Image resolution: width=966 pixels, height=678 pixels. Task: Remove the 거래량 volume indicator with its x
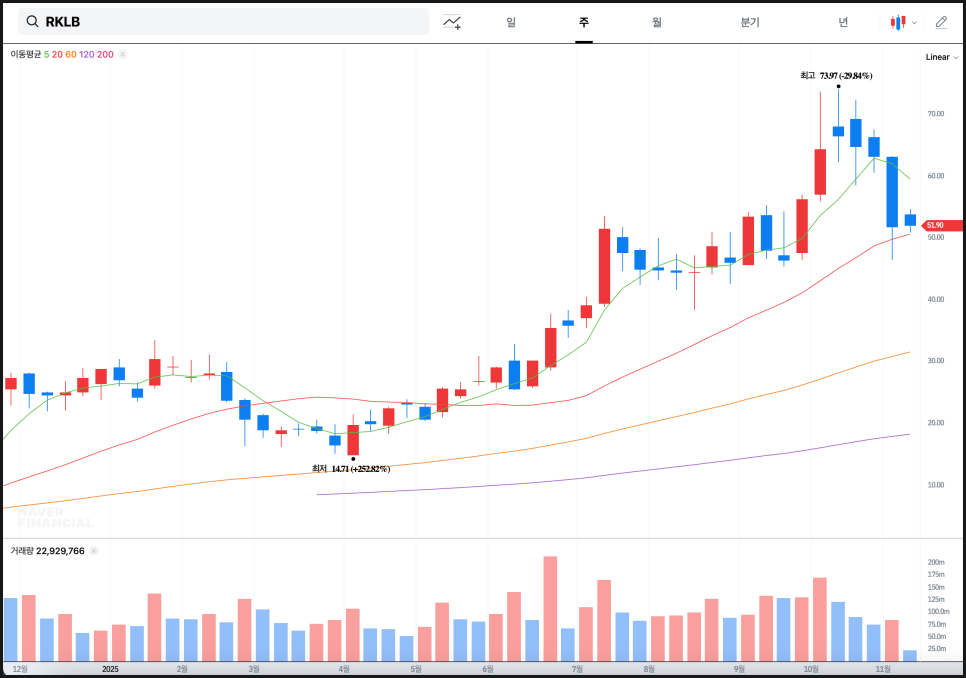tap(94, 551)
